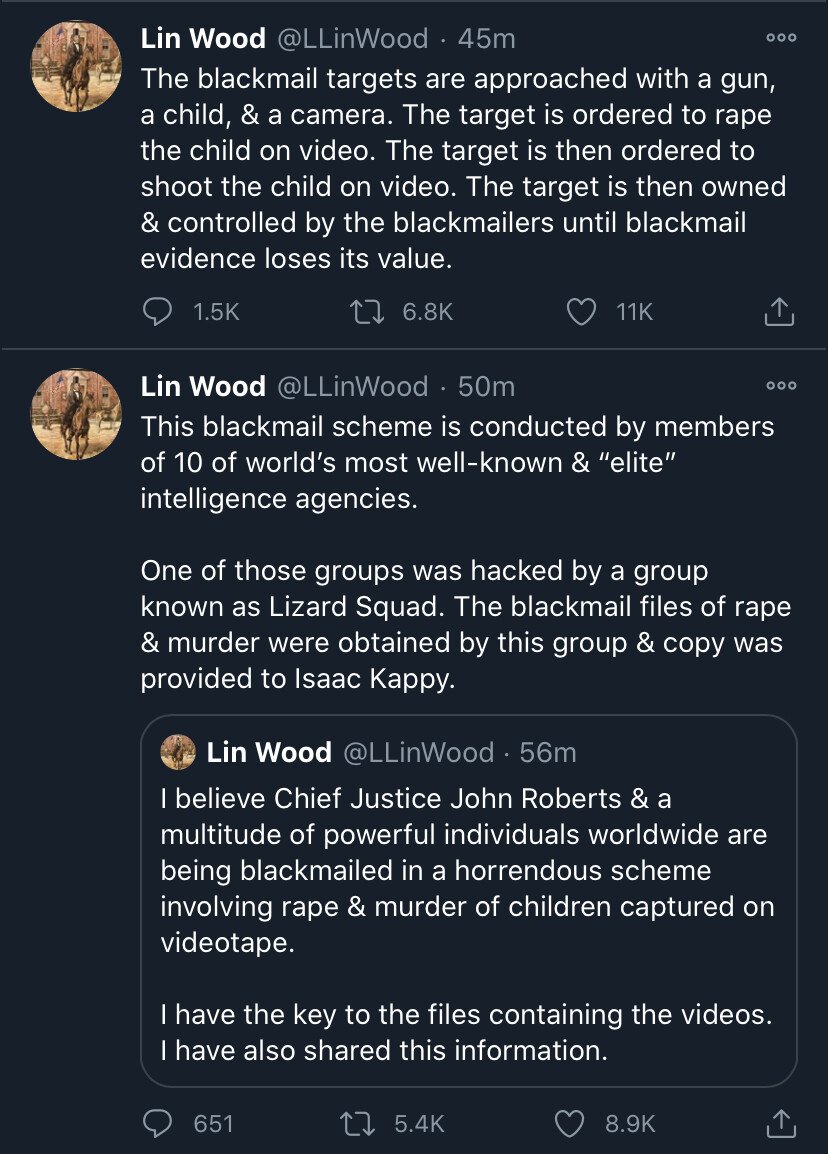828x1154 pixels.
Task: Share the 50m tweet
Action: tap(779, 1123)
